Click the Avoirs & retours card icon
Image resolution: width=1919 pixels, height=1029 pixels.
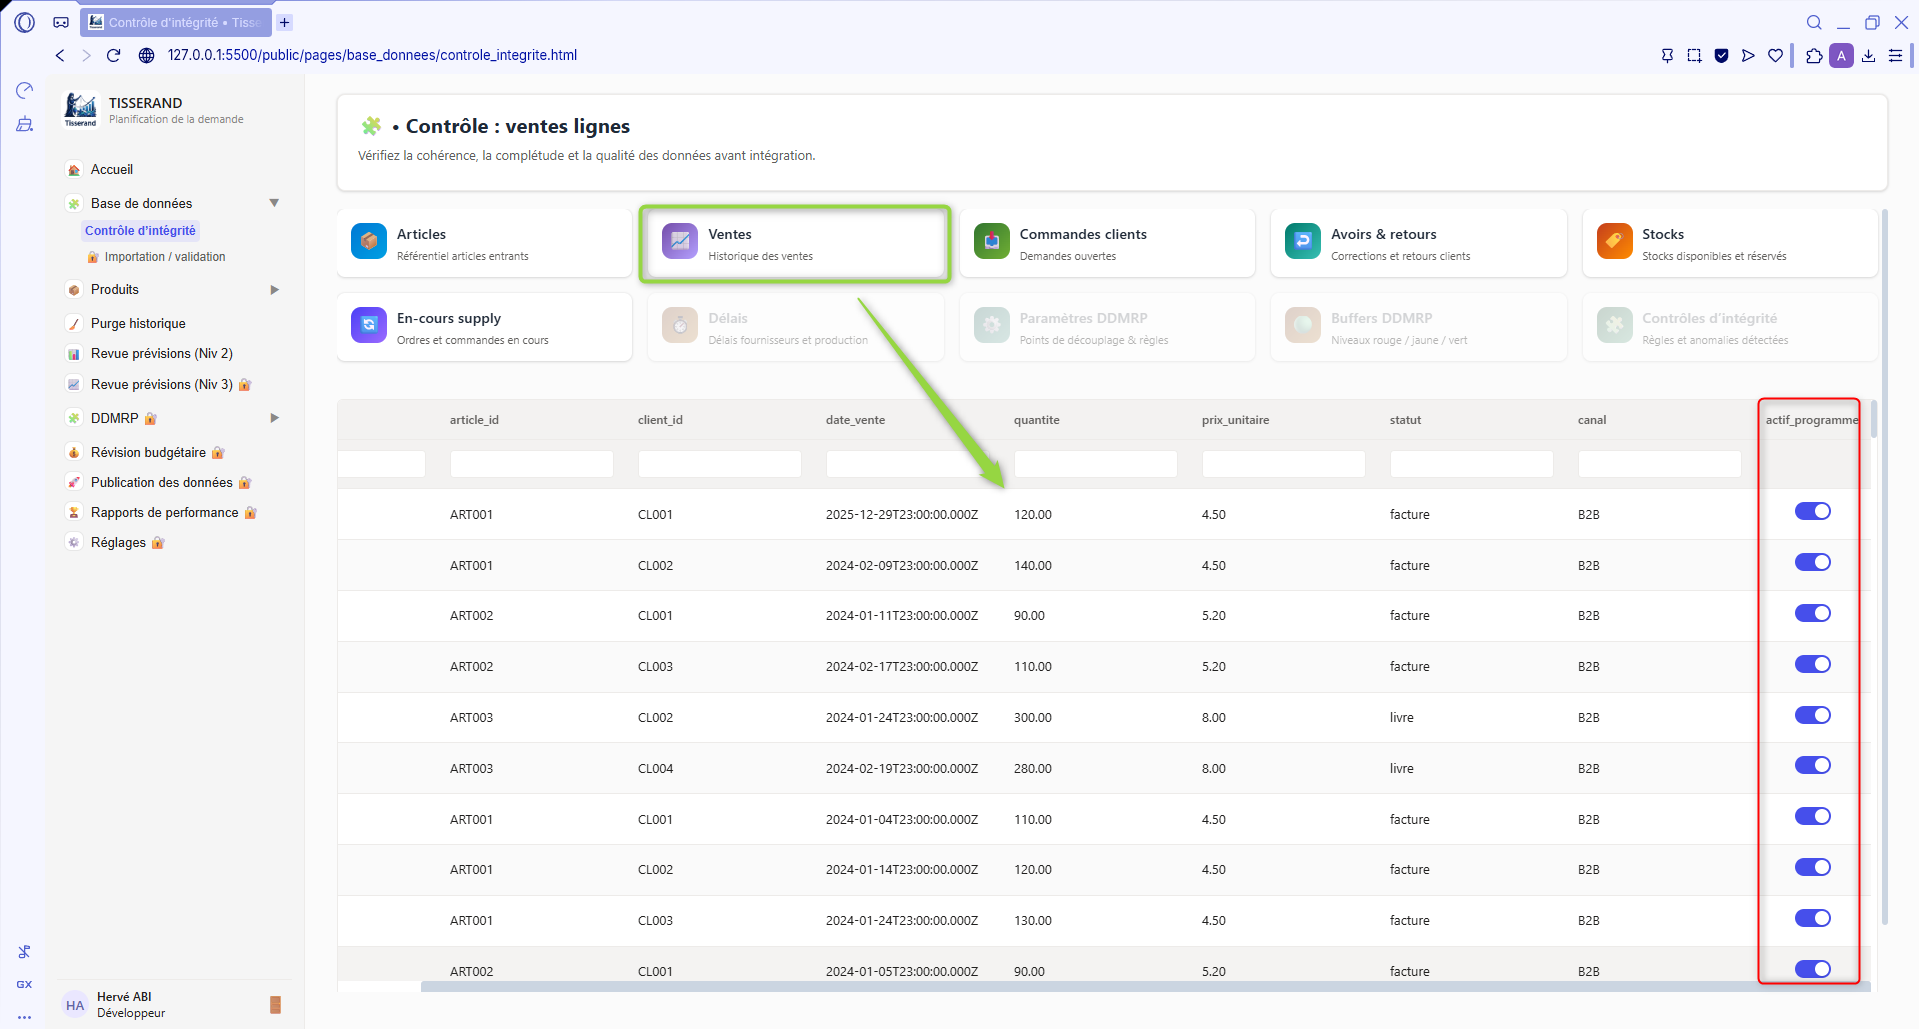click(1302, 242)
